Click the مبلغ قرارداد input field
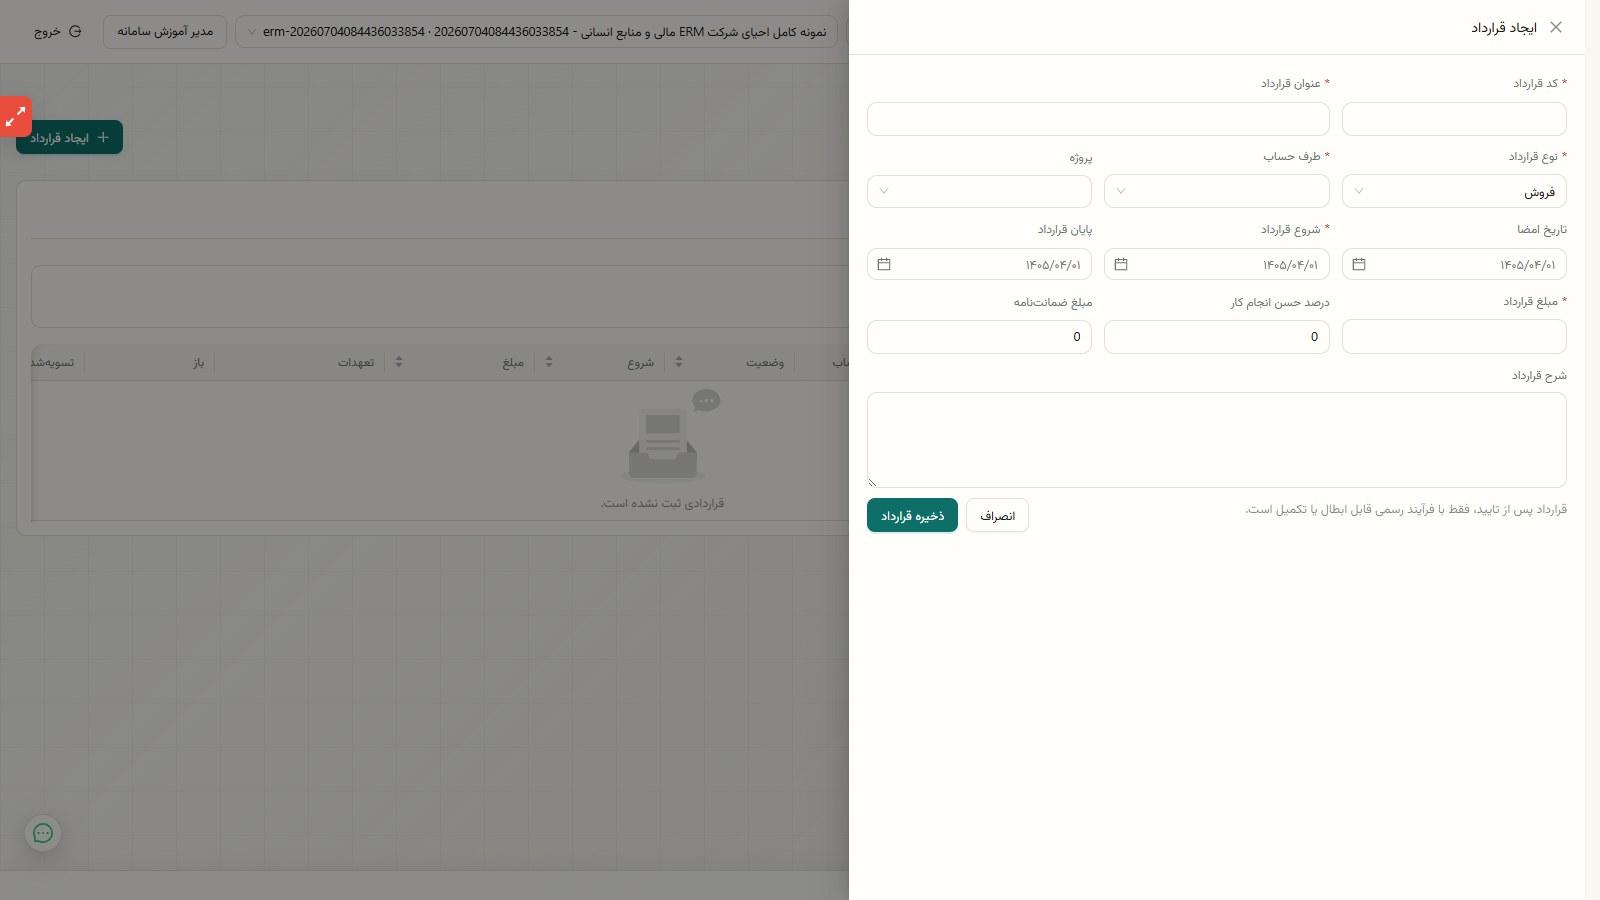This screenshot has width=1600, height=900. click(x=1454, y=337)
